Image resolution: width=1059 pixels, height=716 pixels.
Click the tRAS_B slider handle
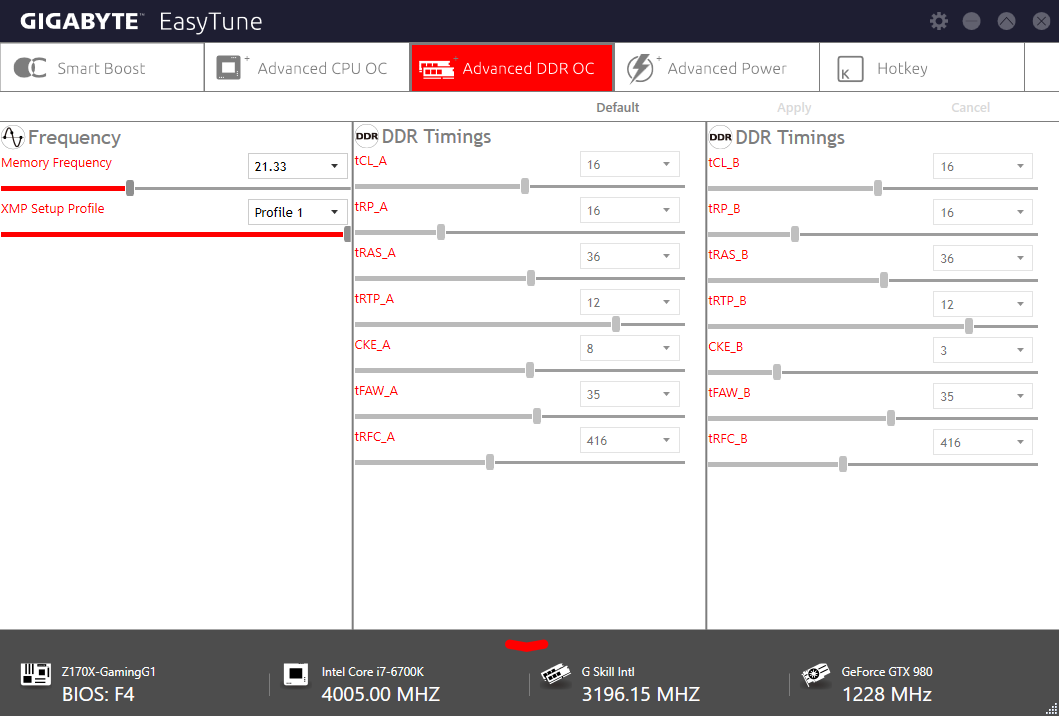(884, 280)
